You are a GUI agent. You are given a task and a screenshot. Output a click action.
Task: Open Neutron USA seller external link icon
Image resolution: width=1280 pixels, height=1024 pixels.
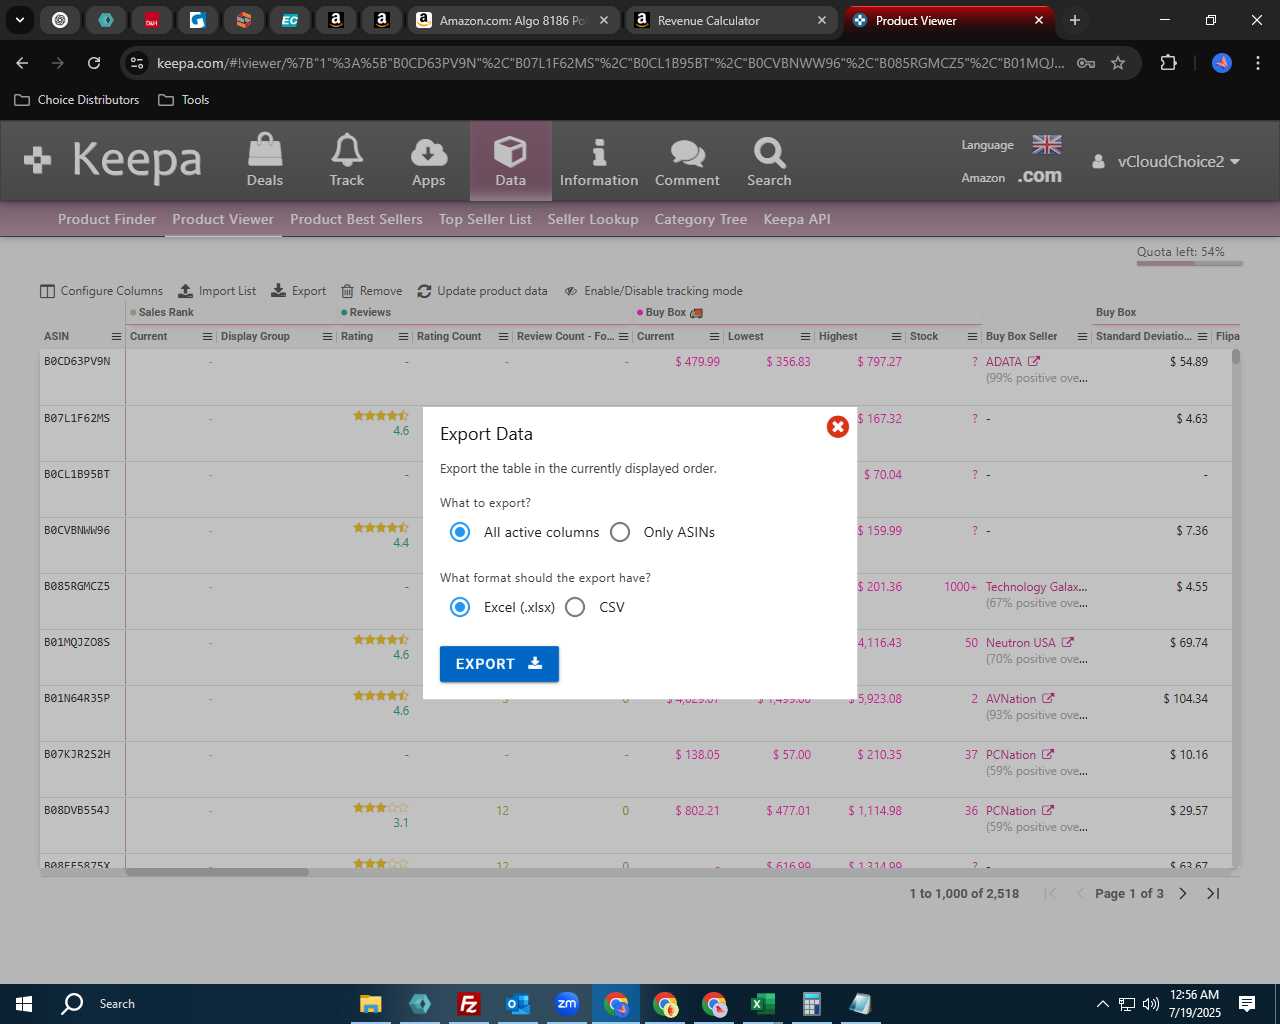pyautogui.click(x=1068, y=642)
